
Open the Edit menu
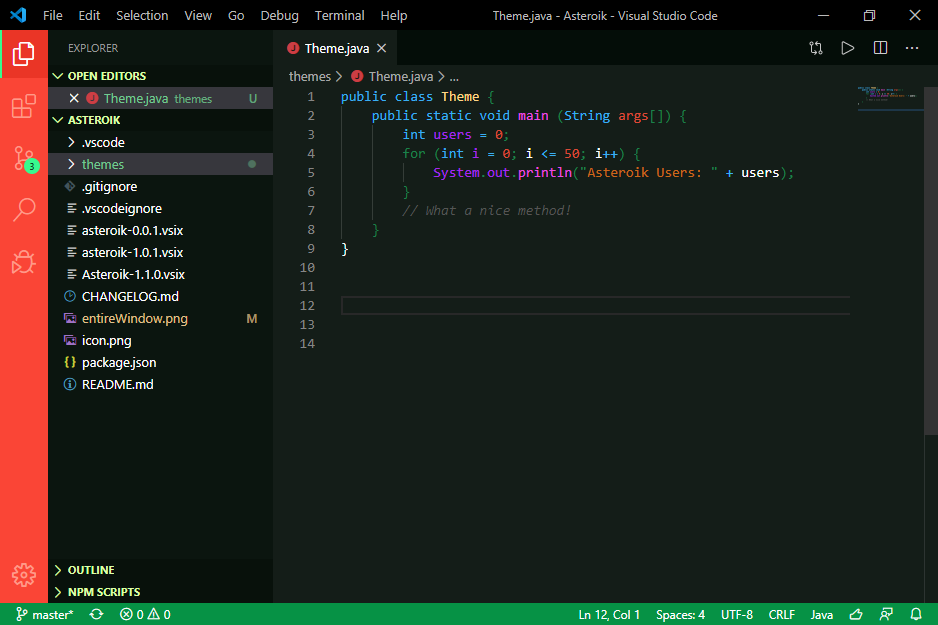click(89, 16)
